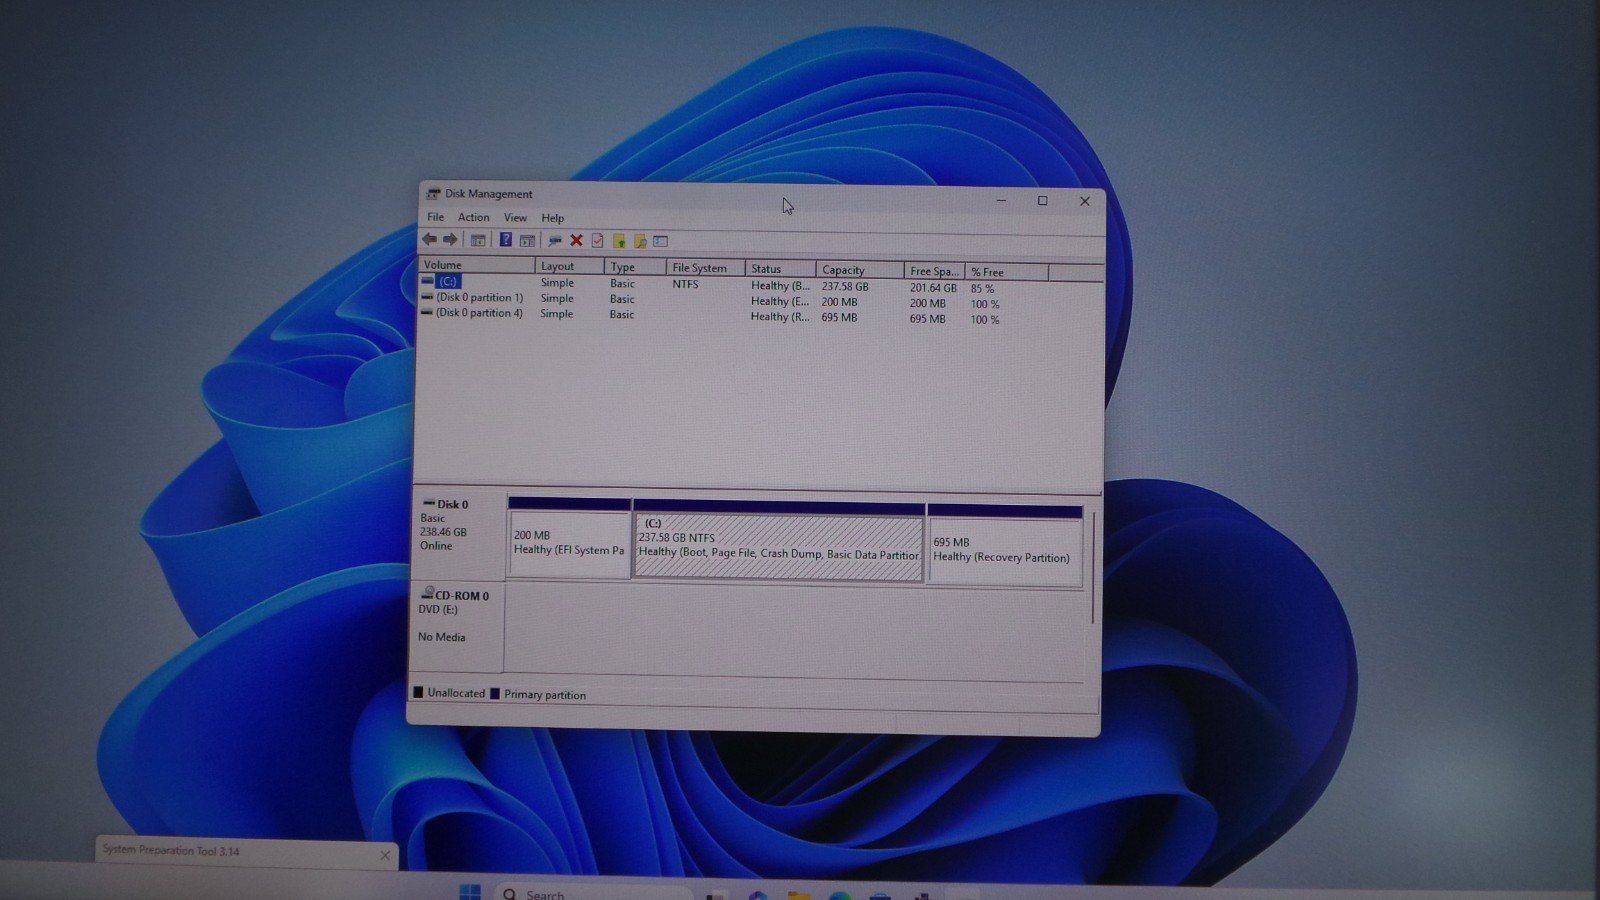Click the Show/Hide Console Tree icon

478,240
